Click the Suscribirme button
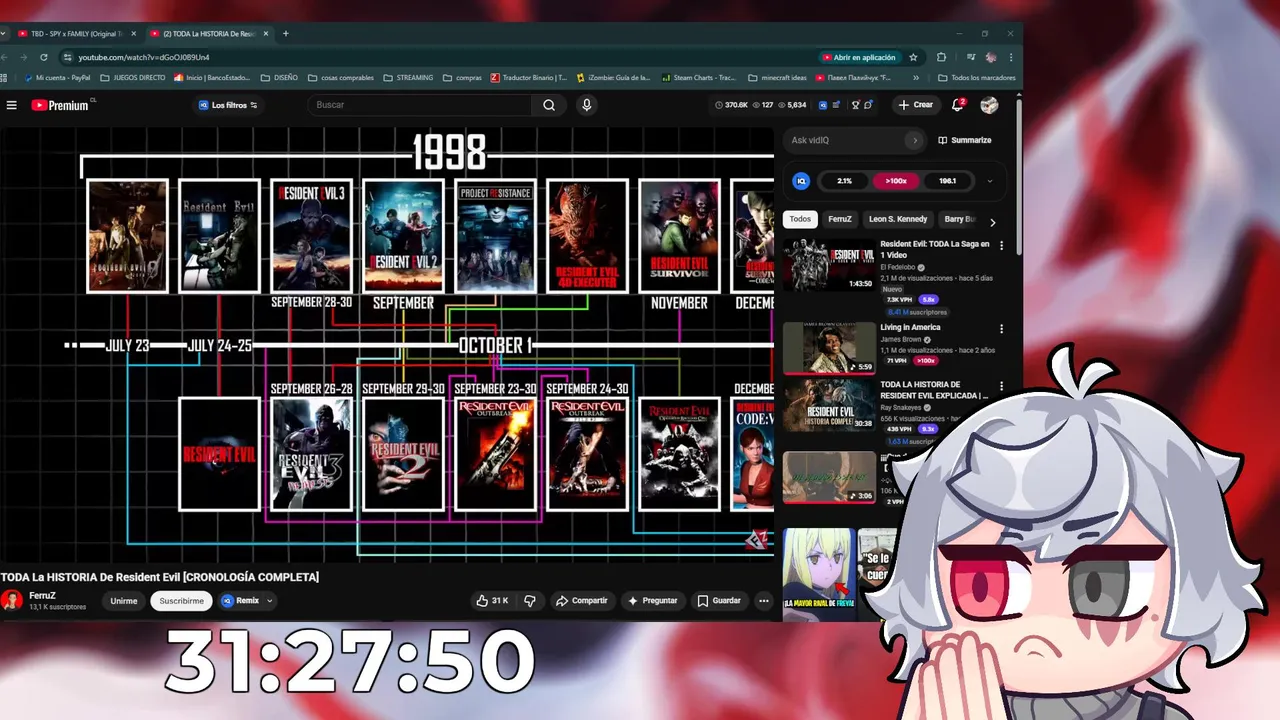The height and width of the screenshot is (720, 1280). [x=182, y=601]
